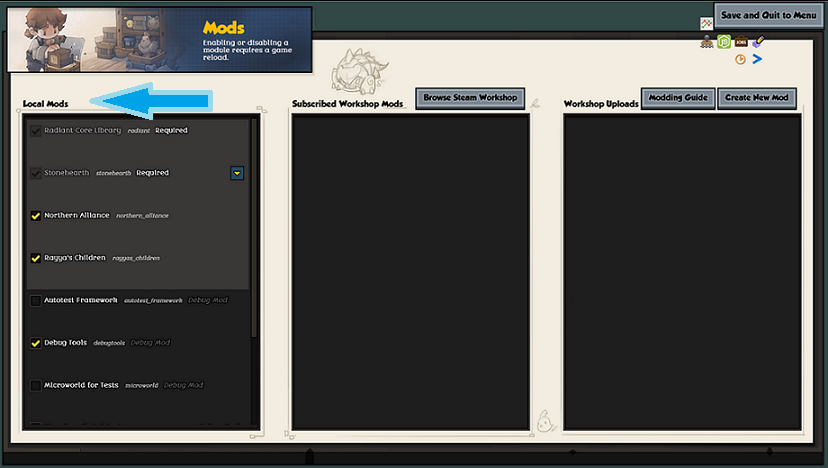Click the blue console prompt arrow icon

pos(757,59)
